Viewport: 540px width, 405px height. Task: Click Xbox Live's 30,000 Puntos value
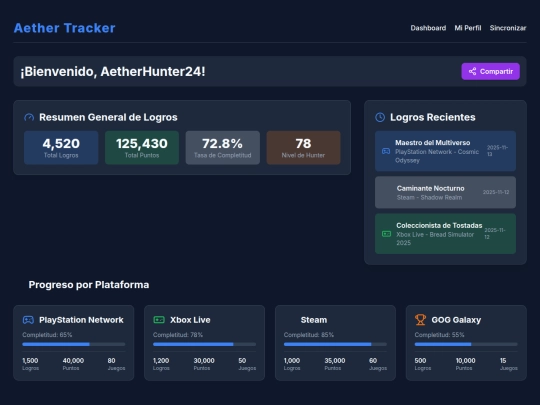coord(204,361)
